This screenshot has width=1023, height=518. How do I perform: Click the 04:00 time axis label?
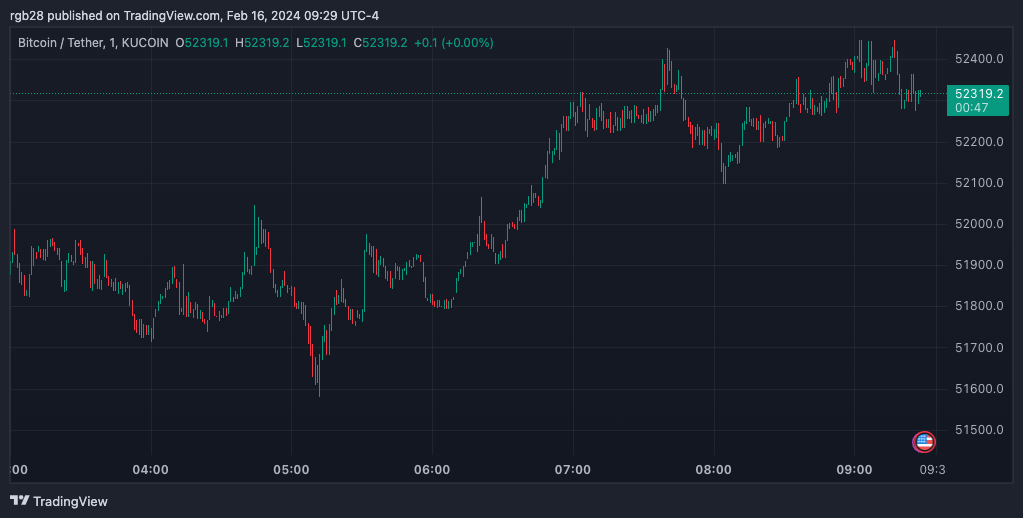(x=150, y=470)
